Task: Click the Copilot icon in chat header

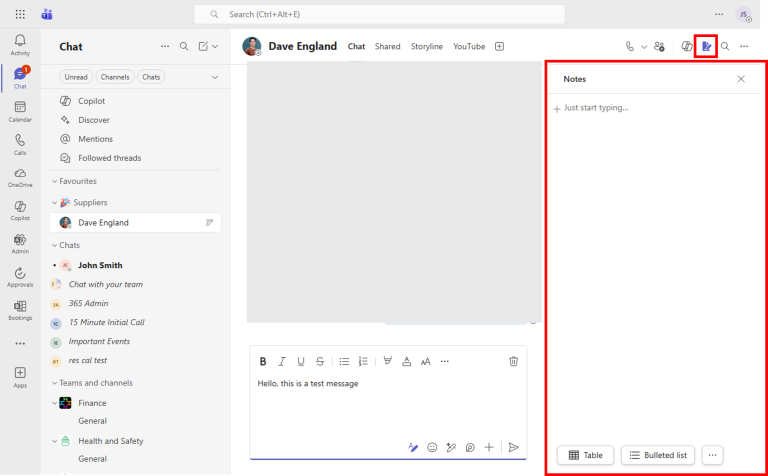Action: click(687, 46)
